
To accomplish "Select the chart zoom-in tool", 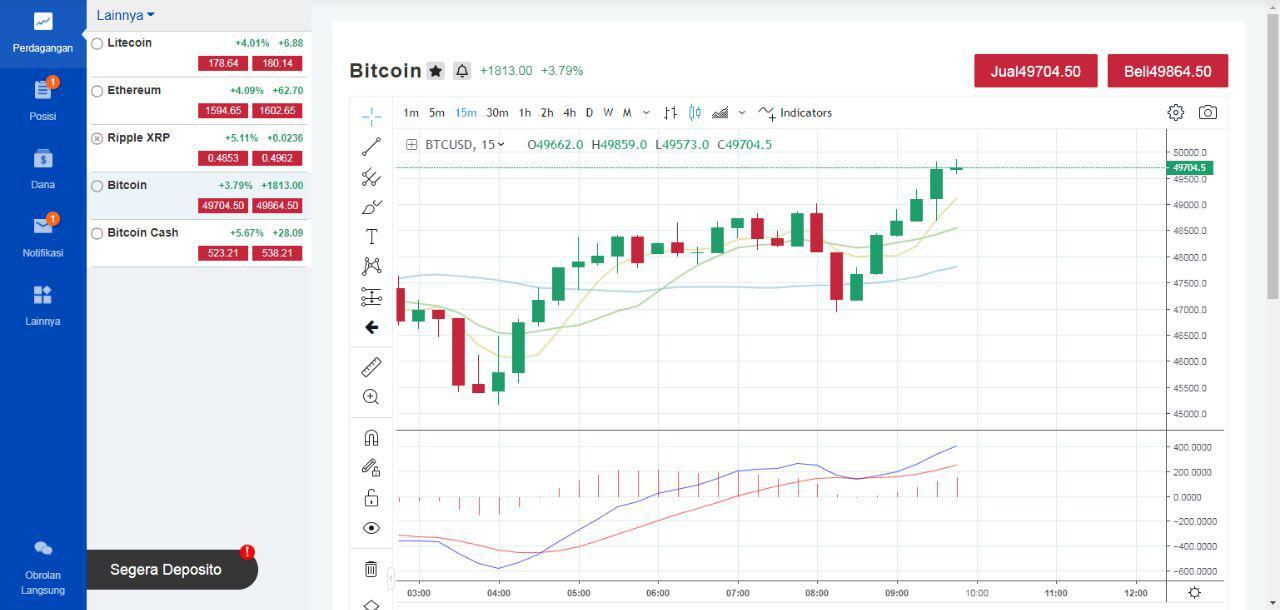I will click(371, 397).
